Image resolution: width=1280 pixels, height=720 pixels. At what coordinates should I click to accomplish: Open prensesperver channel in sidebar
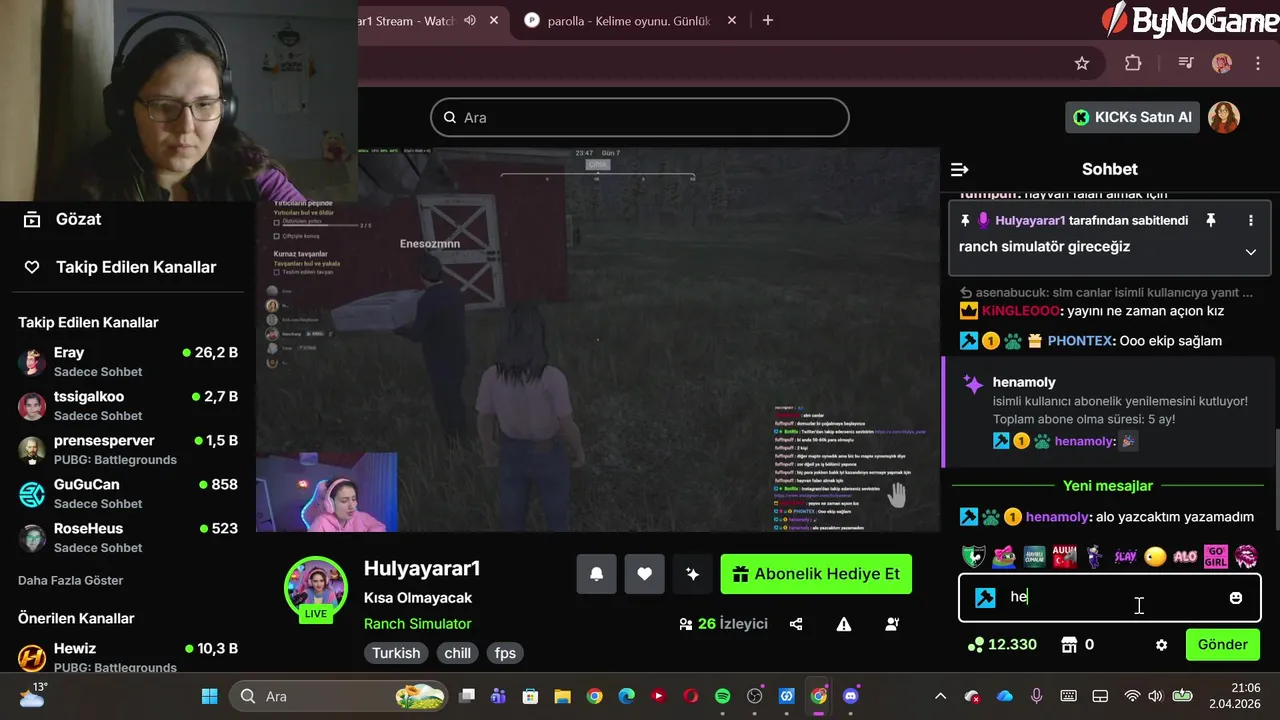pyautogui.click(x=128, y=449)
